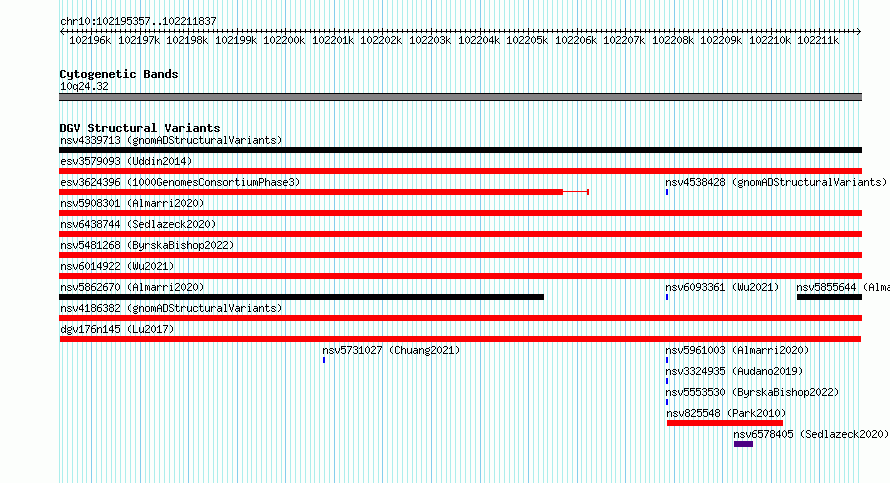Click the 102204k ruler tick label

479,40
